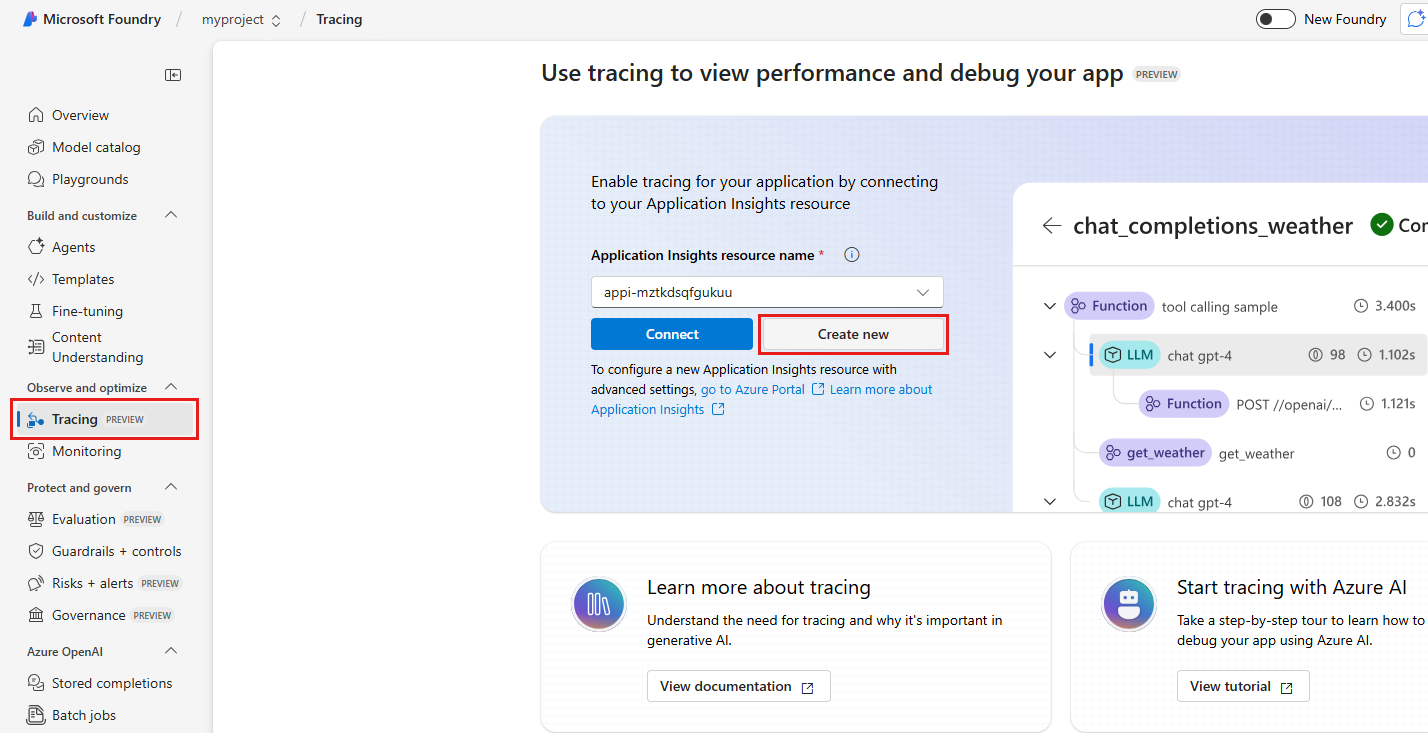This screenshot has width=1428, height=733.
Task: Click the info icon next to Application Insights resource name
Action: (851, 255)
